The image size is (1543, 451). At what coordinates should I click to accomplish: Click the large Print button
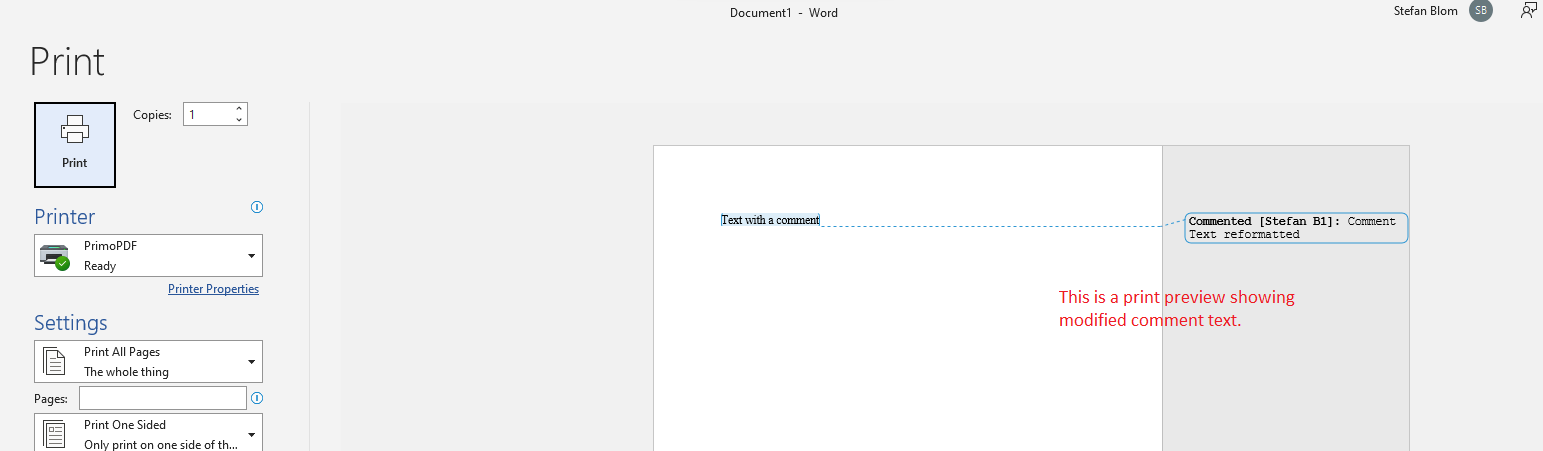75,145
